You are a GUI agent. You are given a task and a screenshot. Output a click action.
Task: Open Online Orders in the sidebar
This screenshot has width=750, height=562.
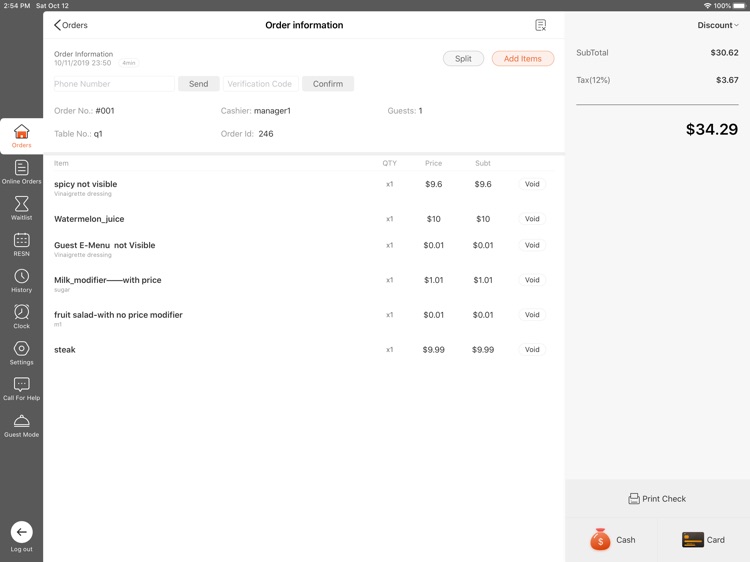[22, 172]
